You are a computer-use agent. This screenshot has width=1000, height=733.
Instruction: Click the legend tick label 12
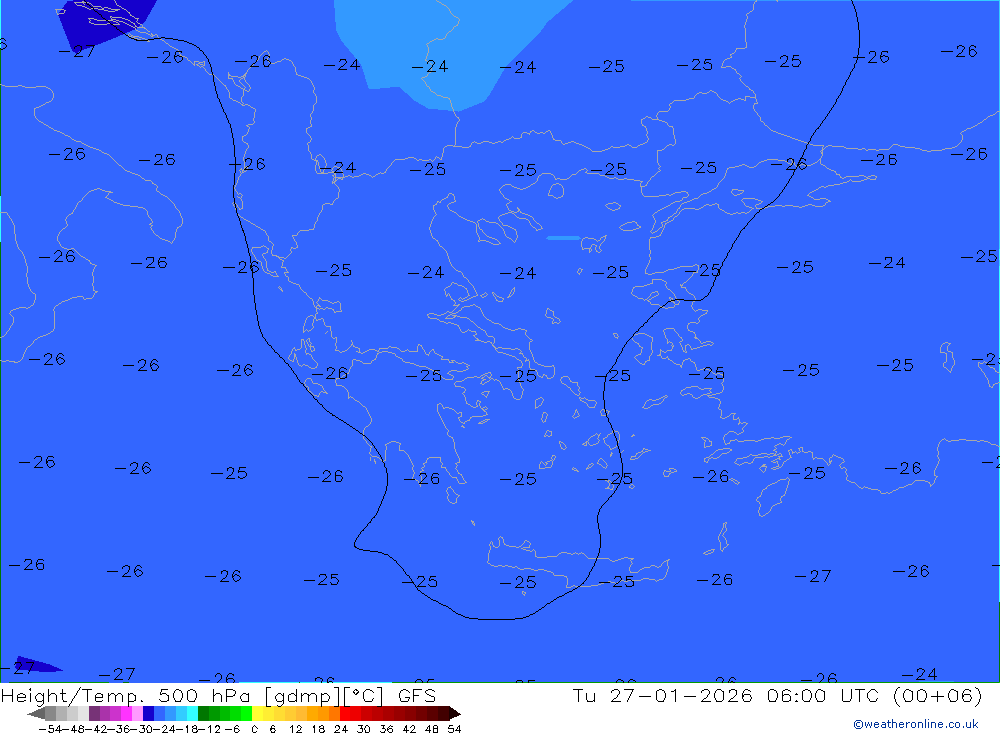tap(295, 729)
